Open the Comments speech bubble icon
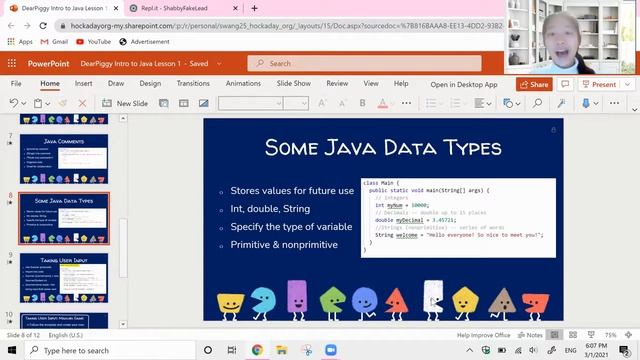This screenshot has height=360, width=640. click(565, 84)
